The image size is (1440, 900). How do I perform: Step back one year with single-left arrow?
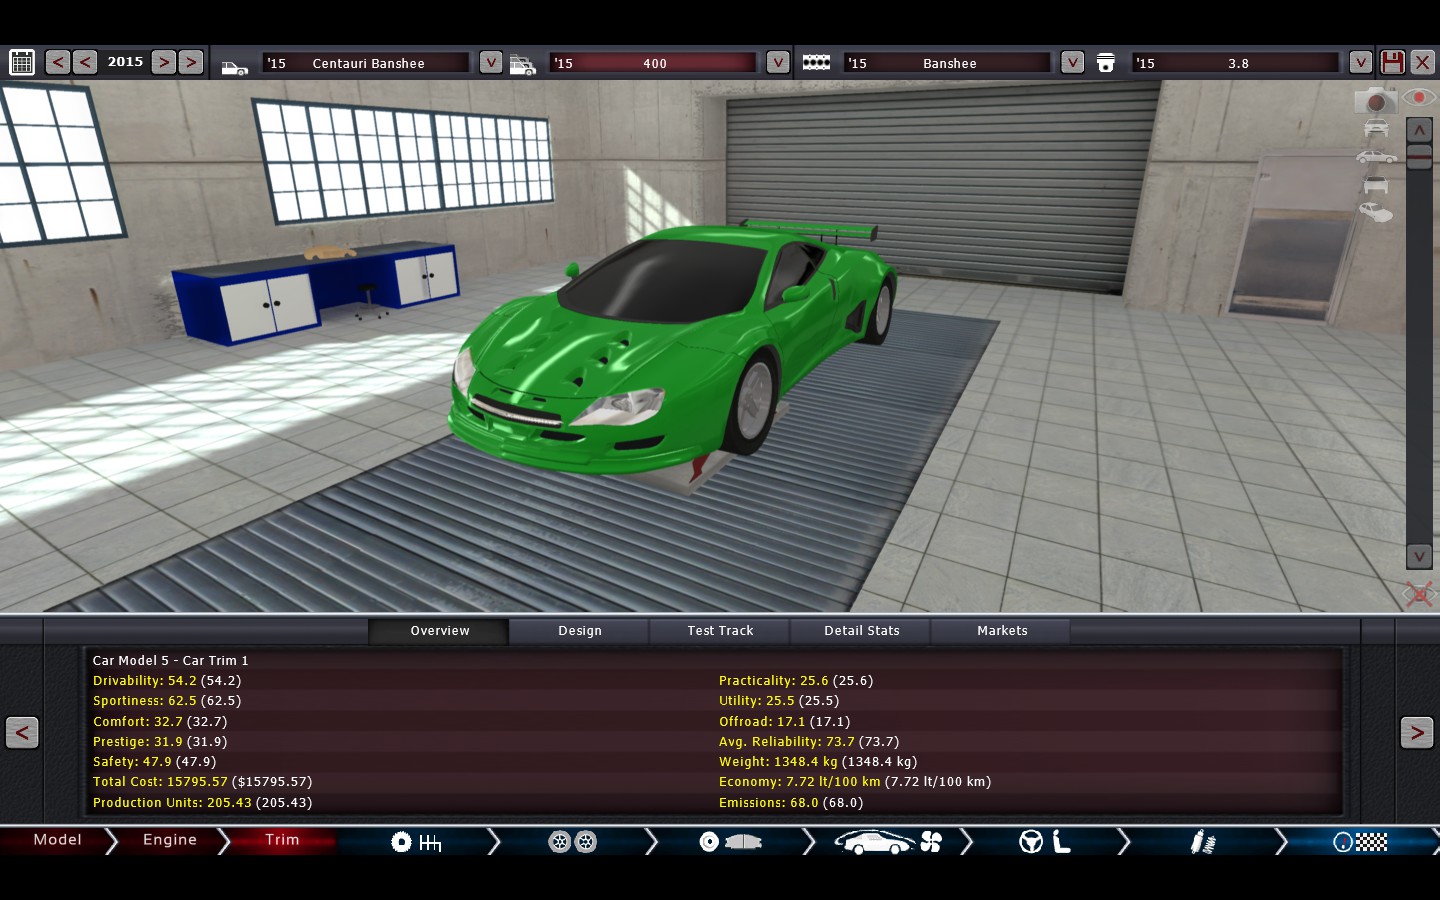85,62
